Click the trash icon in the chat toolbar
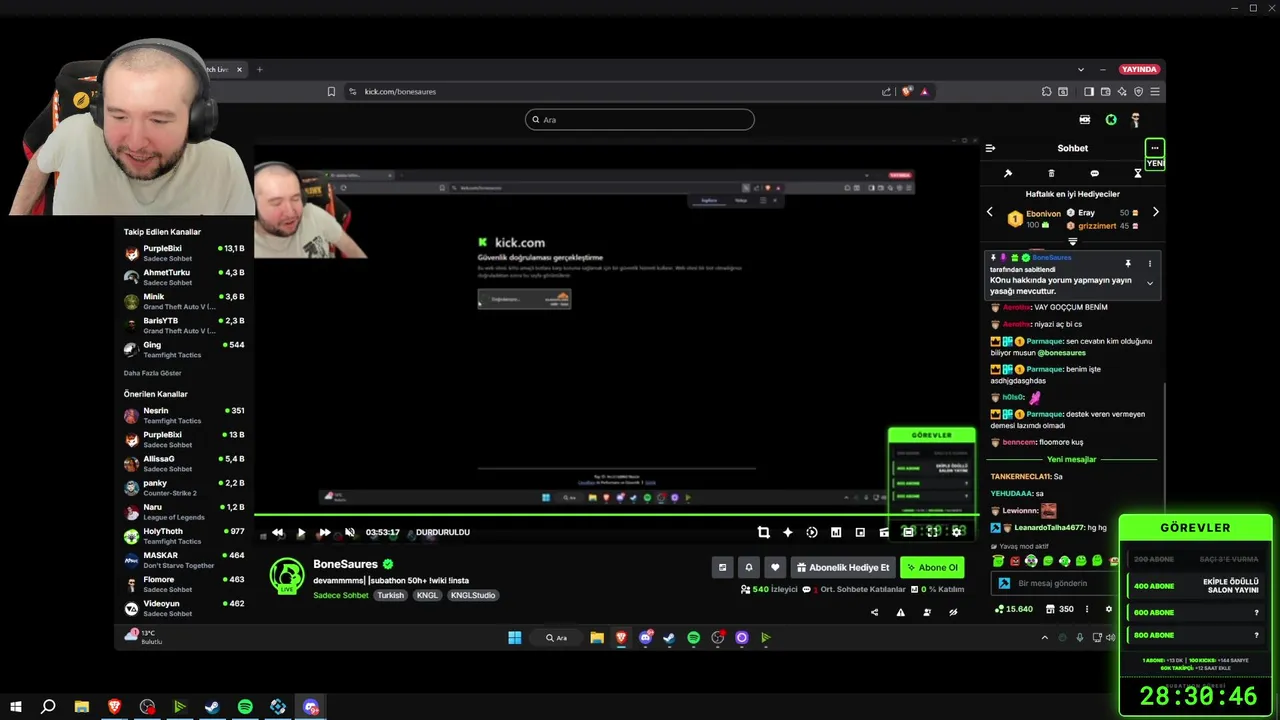Image resolution: width=1280 pixels, height=720 pixels. tap(1051, 173)
